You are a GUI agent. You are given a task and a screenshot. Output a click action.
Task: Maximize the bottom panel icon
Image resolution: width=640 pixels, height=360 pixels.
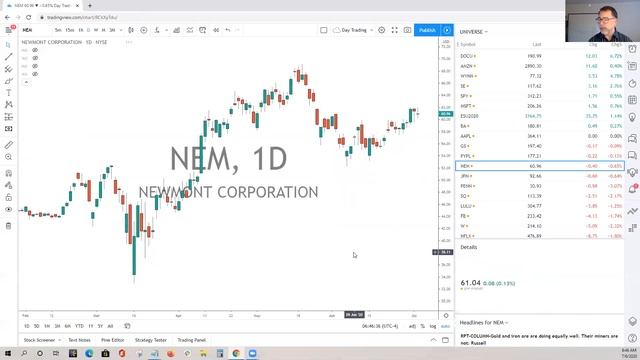(x=445, y=340)
